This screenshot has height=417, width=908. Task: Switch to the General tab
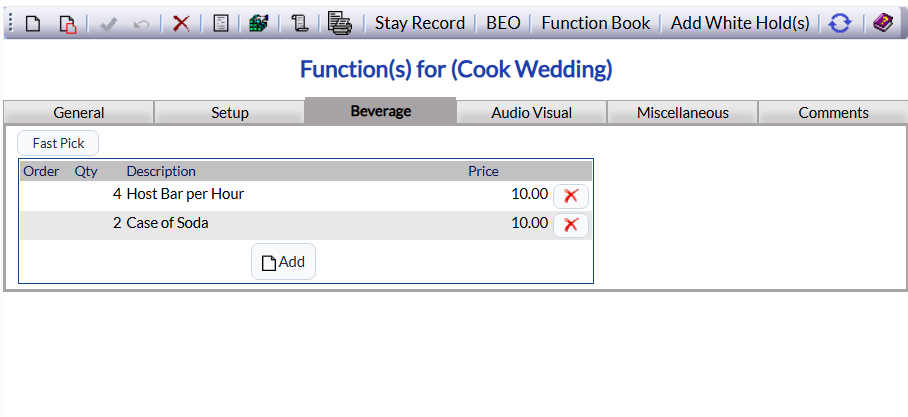(x=79, y=112)
